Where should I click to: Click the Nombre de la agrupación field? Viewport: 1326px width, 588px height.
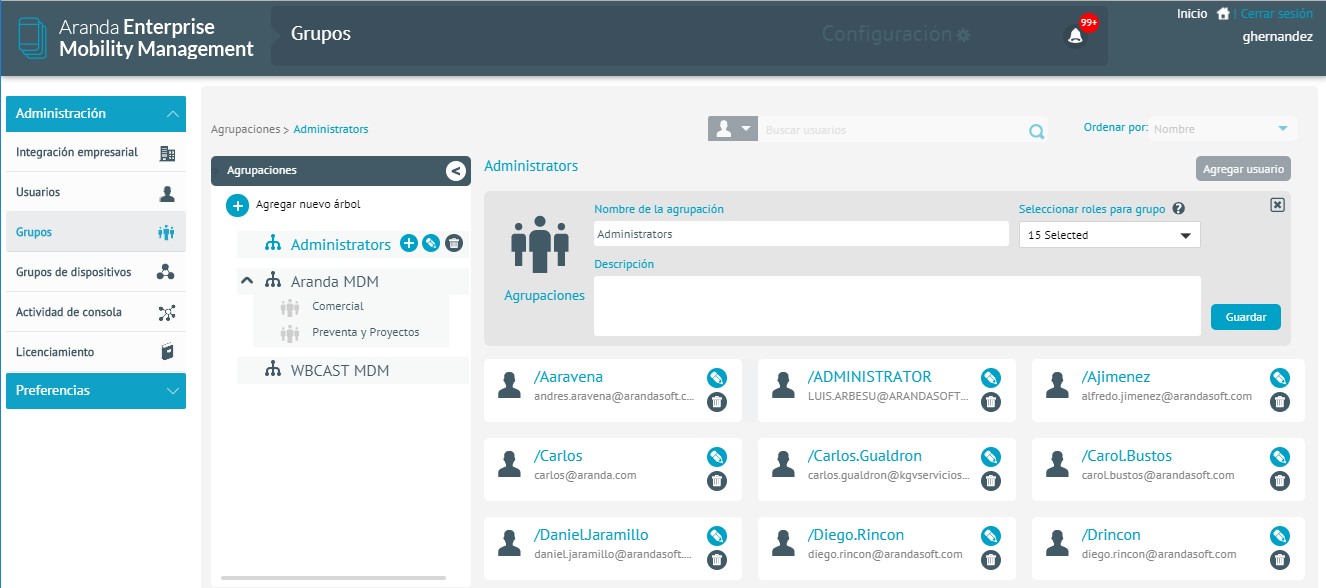801,234
